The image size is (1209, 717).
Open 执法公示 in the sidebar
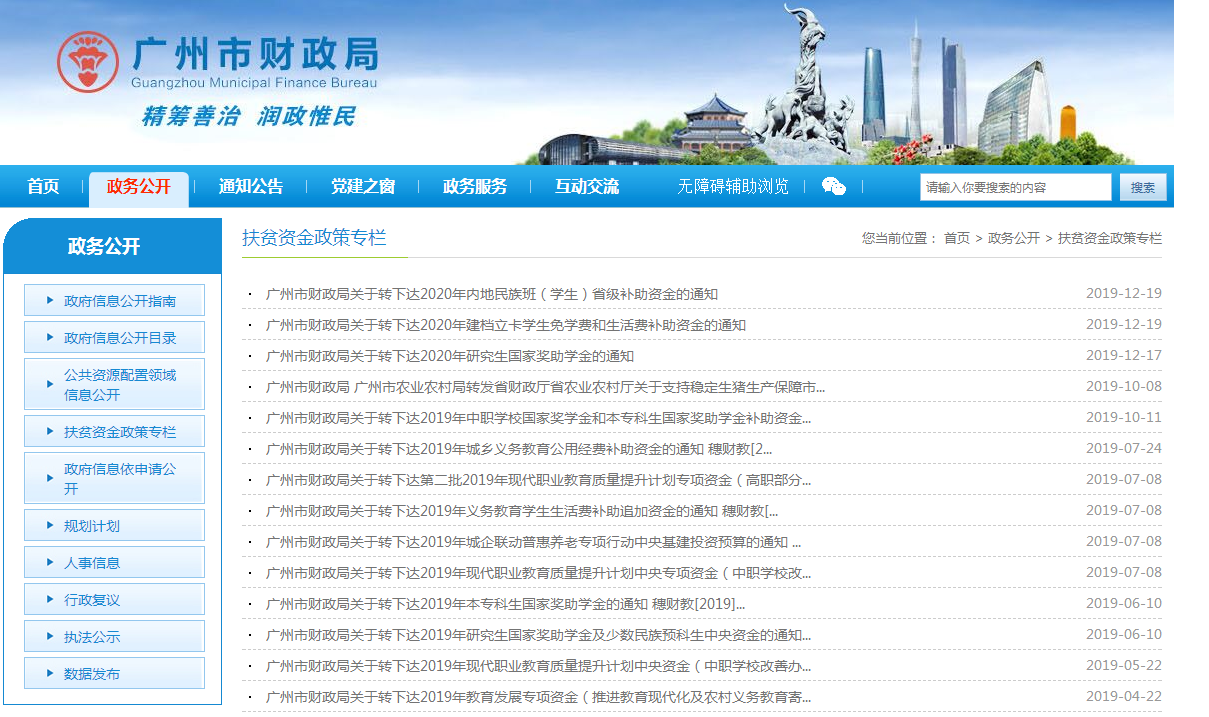[x=92, y=637]
